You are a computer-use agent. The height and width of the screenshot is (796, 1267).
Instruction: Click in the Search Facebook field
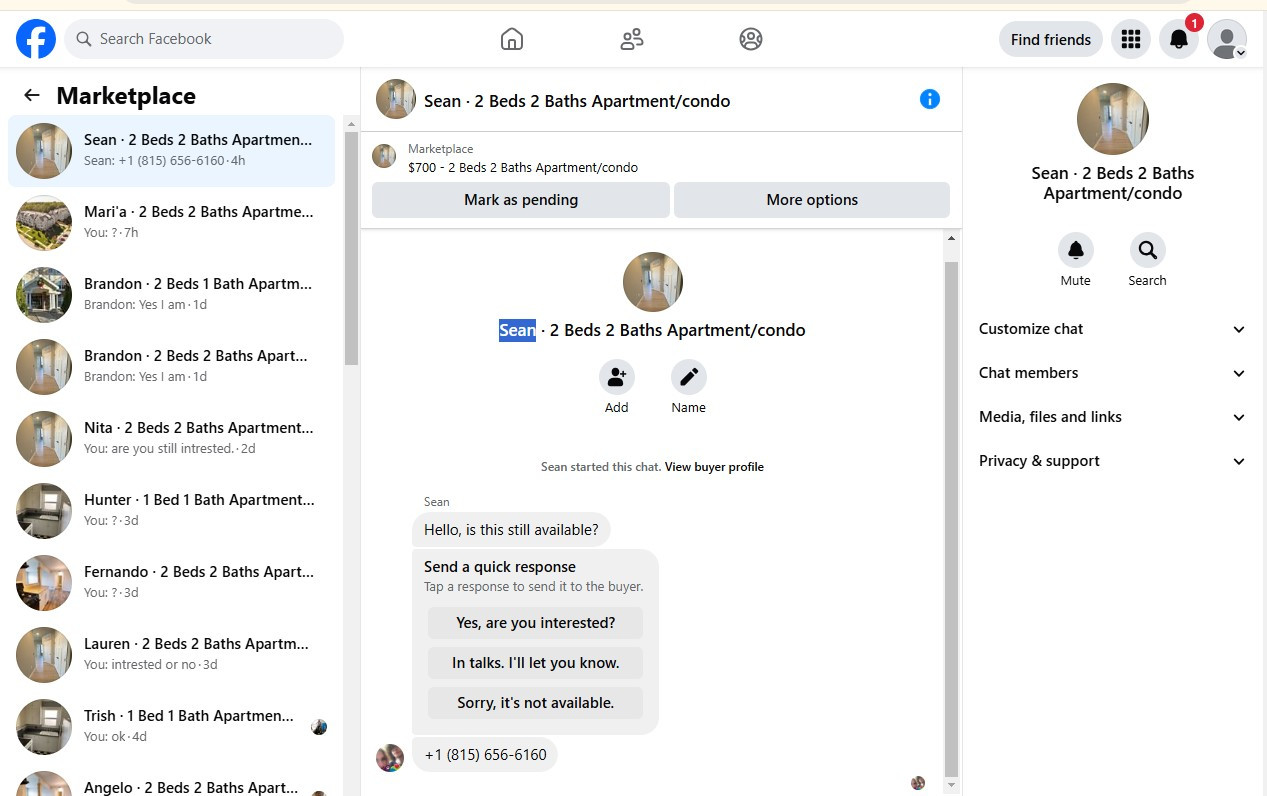(x=204, y=39)
